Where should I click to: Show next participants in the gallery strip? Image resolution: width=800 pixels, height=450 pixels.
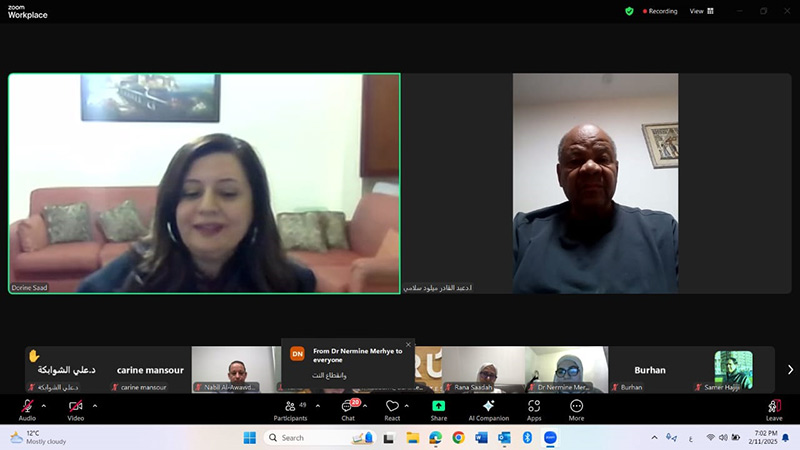(x=789, y=369)
